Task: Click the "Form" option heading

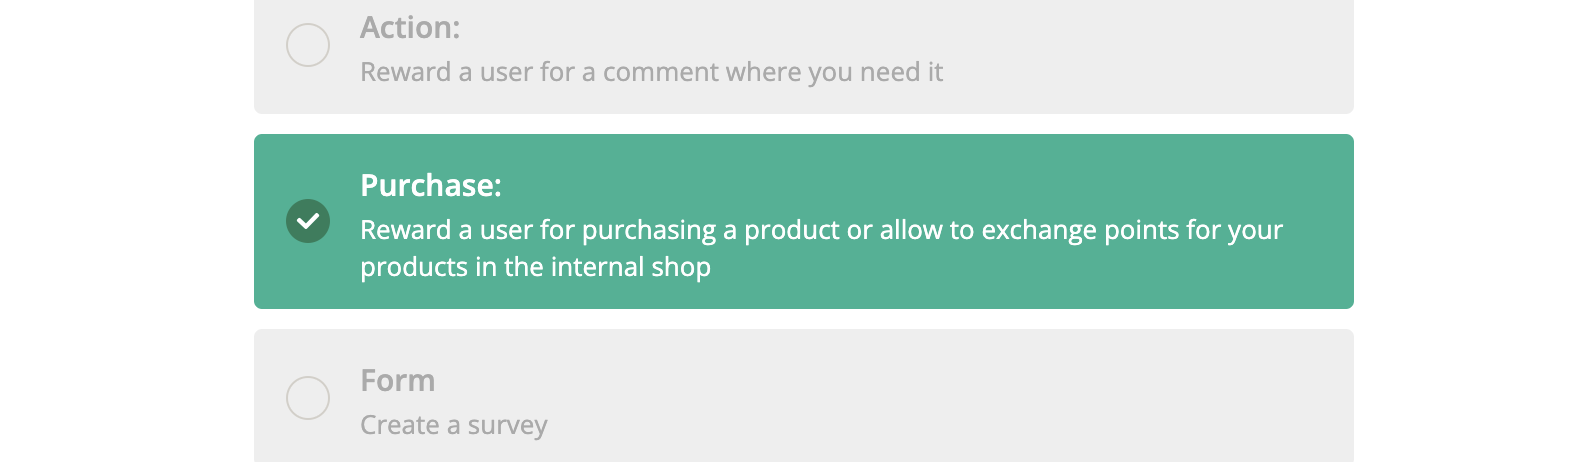Action: click(398, 381)
